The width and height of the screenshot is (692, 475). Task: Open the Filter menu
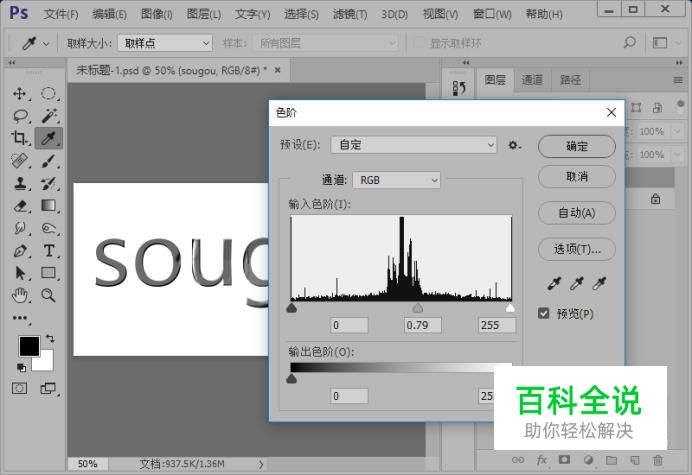point(350,14)
